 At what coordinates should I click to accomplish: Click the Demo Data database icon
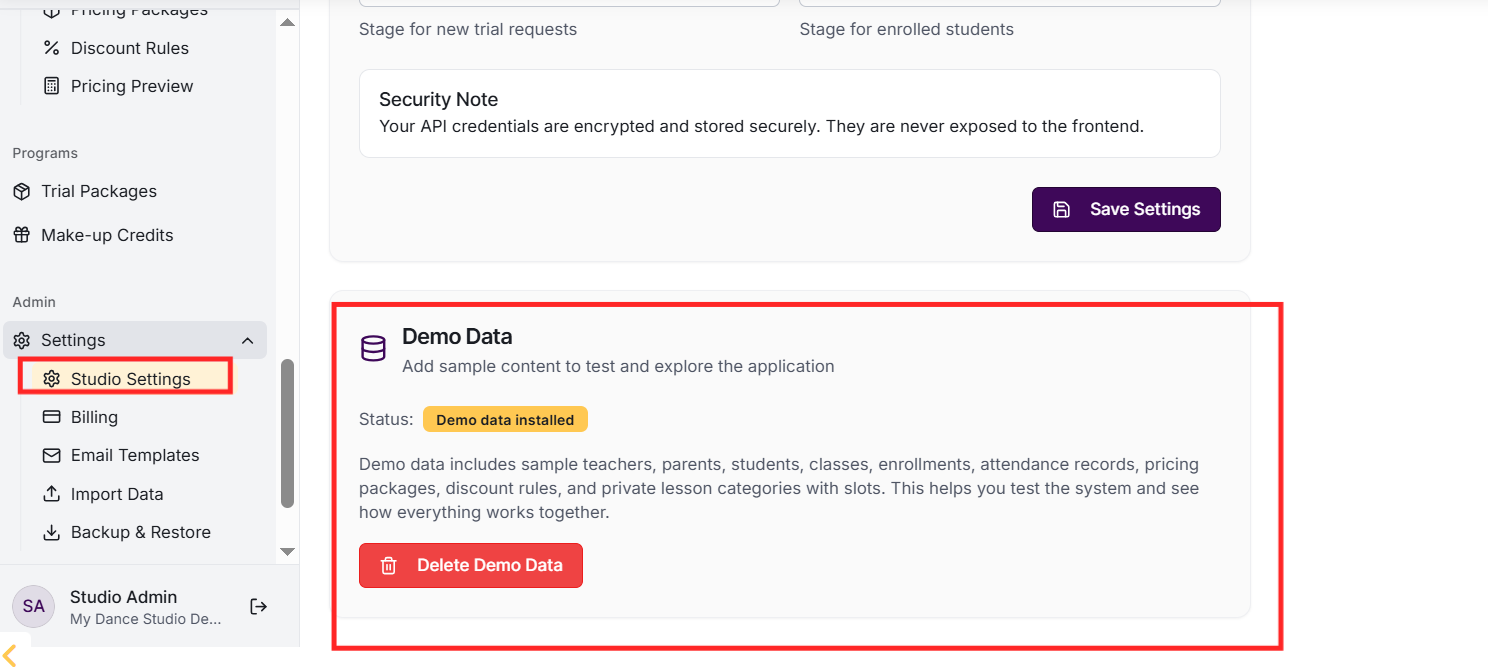click(x=373, y=348)
